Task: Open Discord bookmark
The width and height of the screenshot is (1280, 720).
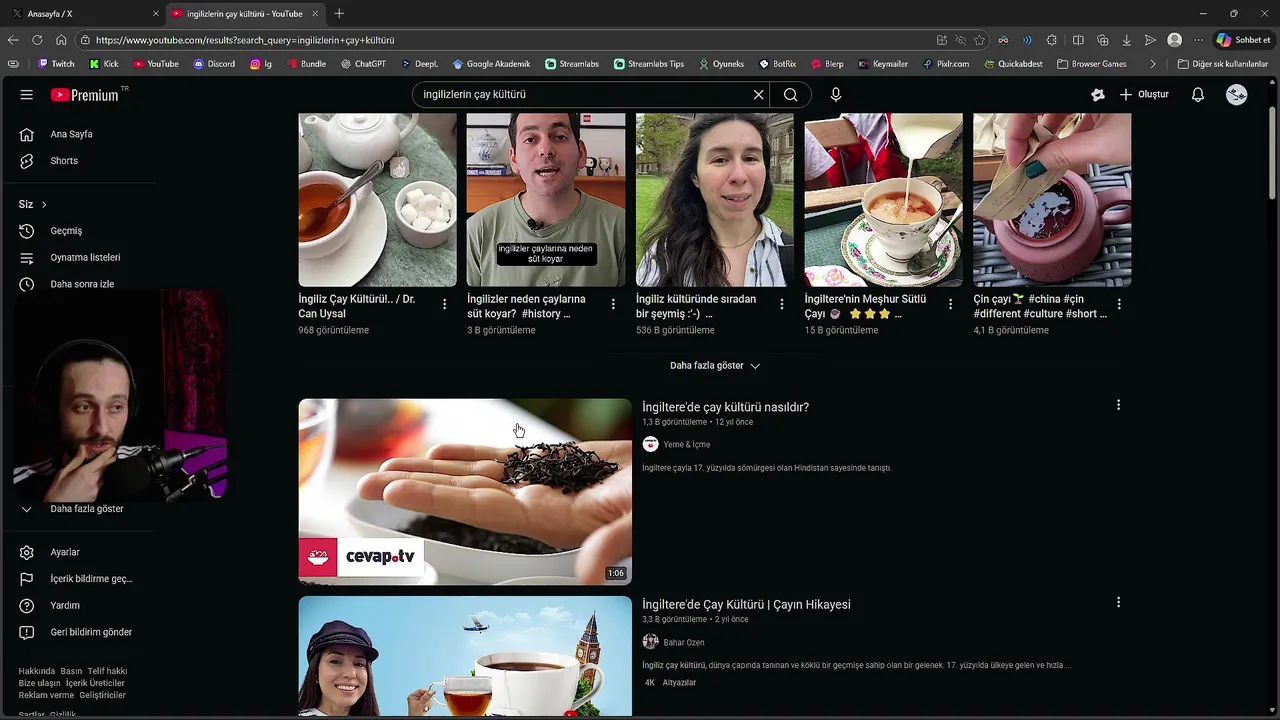Action: pos(214,64)
